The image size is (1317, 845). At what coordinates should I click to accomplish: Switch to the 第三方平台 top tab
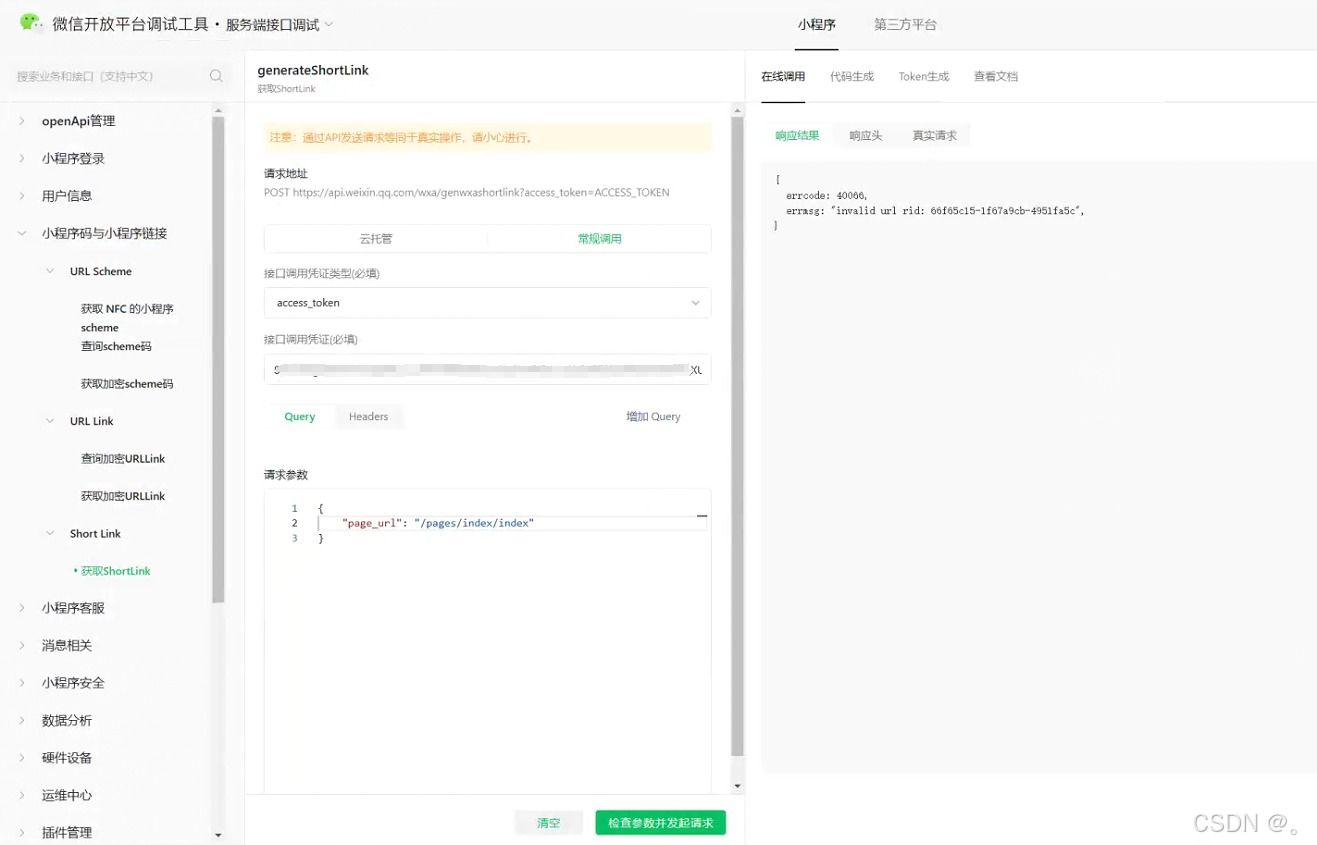[905, 25]
